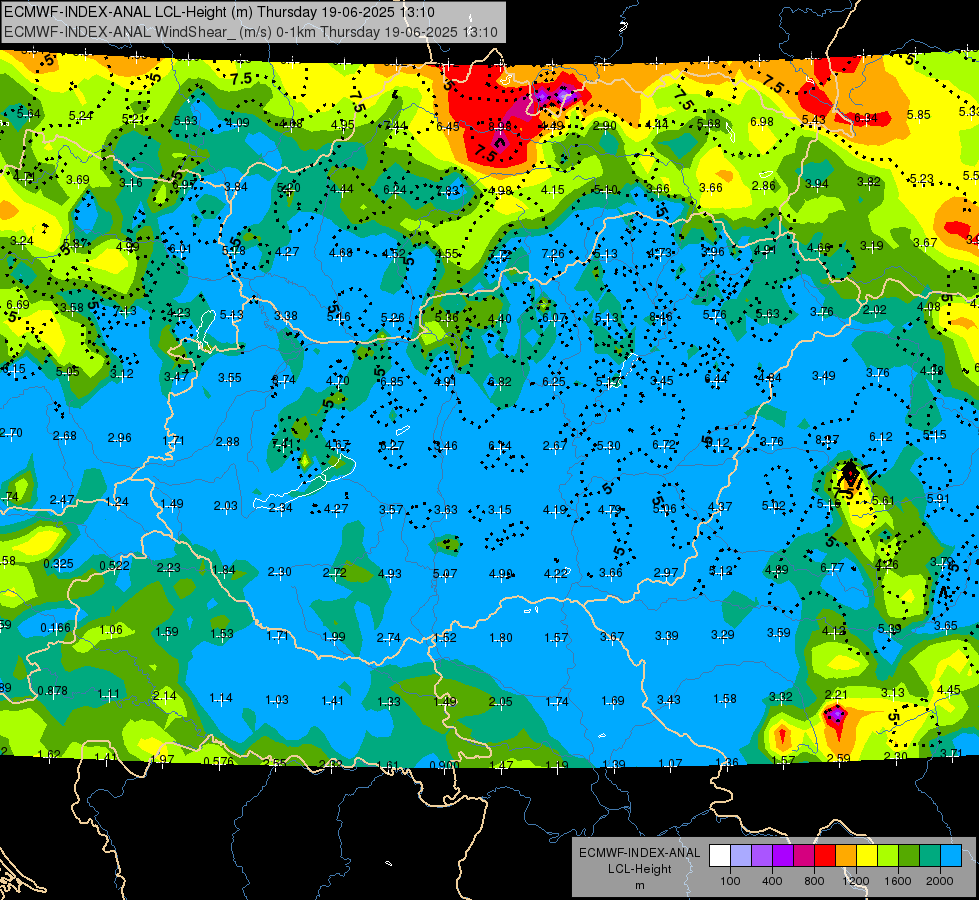Pick the red legend swatch right of 800
979x900 pixels.
tap(825, 856)
